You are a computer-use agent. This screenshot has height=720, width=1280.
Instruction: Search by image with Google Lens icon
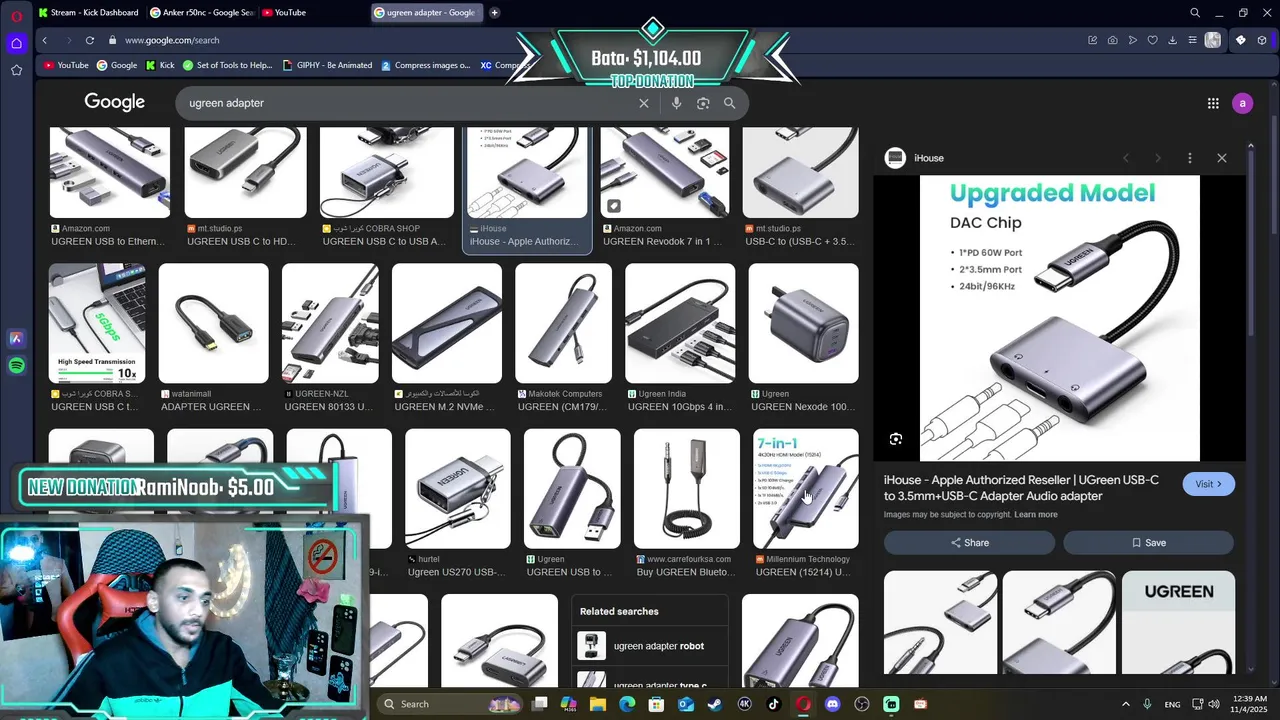coord(703,103)
